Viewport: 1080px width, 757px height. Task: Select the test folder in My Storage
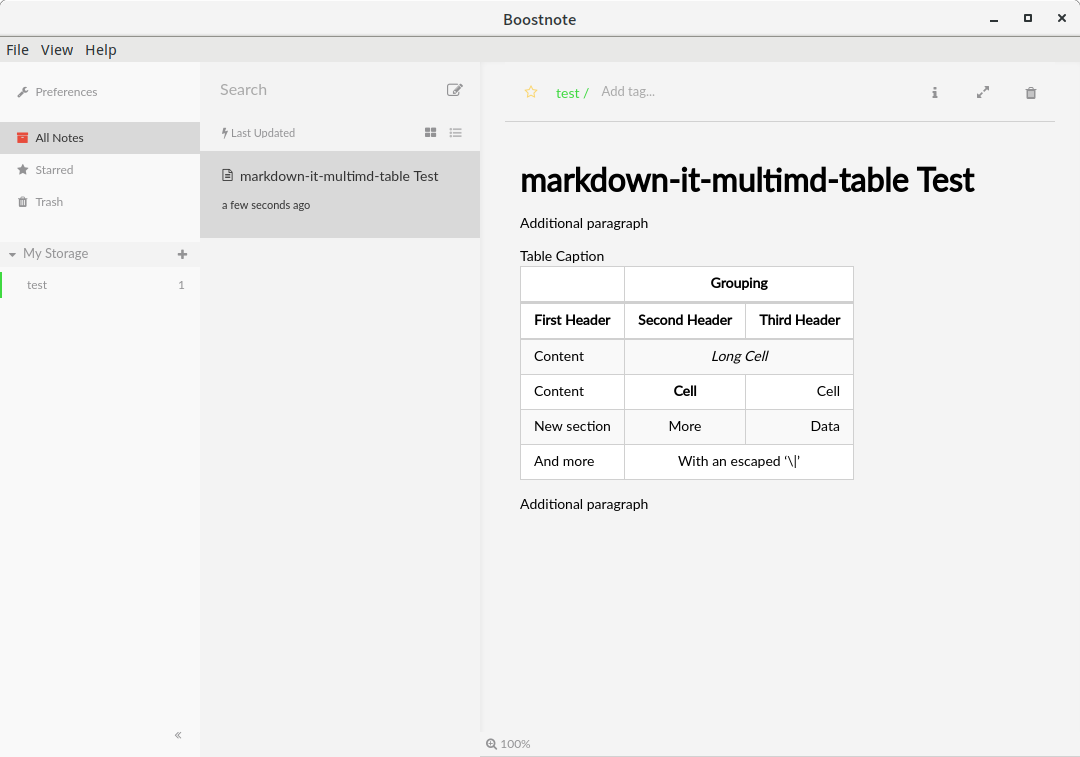click(100, 285)
